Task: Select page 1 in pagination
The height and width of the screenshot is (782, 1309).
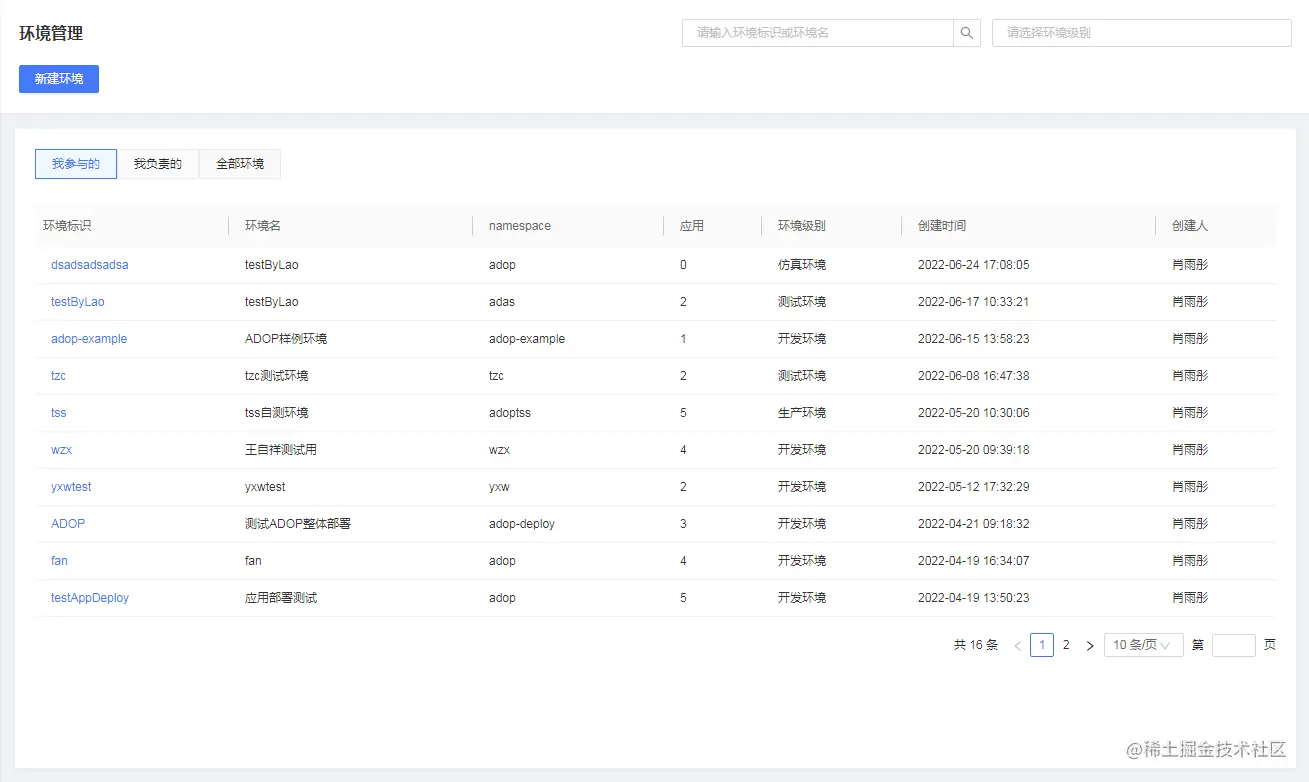Action: (x=1042, y=645)
